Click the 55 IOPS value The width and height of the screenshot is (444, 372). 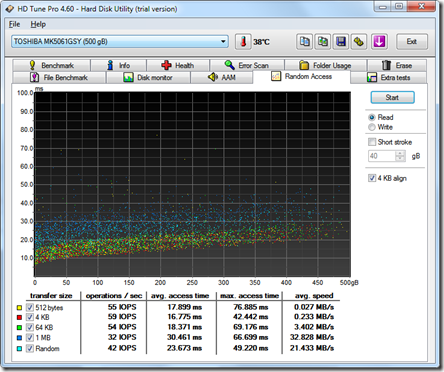click(x=122, y=307)
